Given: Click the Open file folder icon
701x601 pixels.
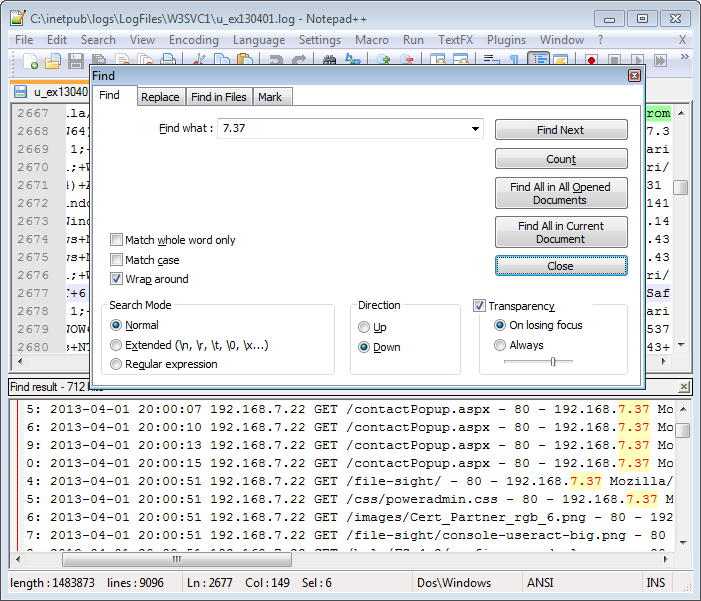Looking at the screenshot, I should [53, 60].
